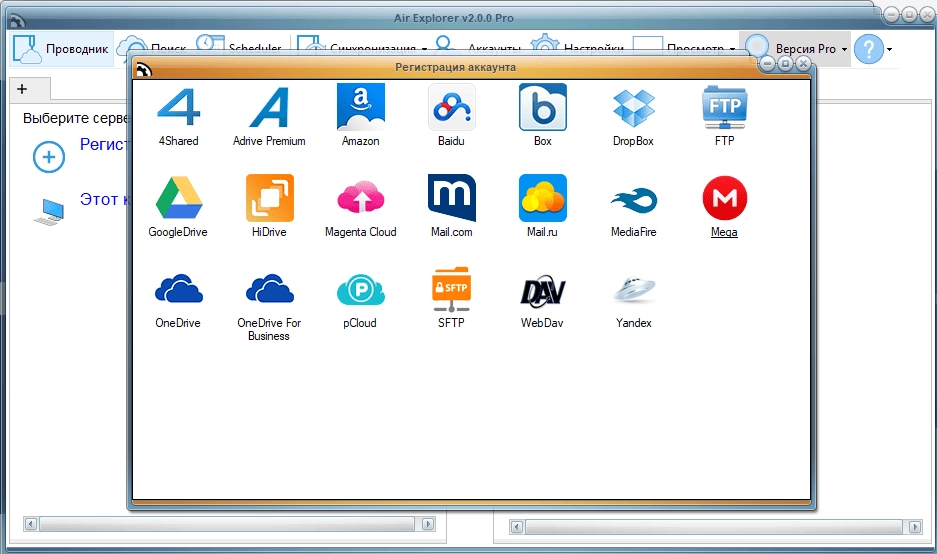
Task: Minimize the Регистрация аккаунта dialog
Action: click(768, 63)
